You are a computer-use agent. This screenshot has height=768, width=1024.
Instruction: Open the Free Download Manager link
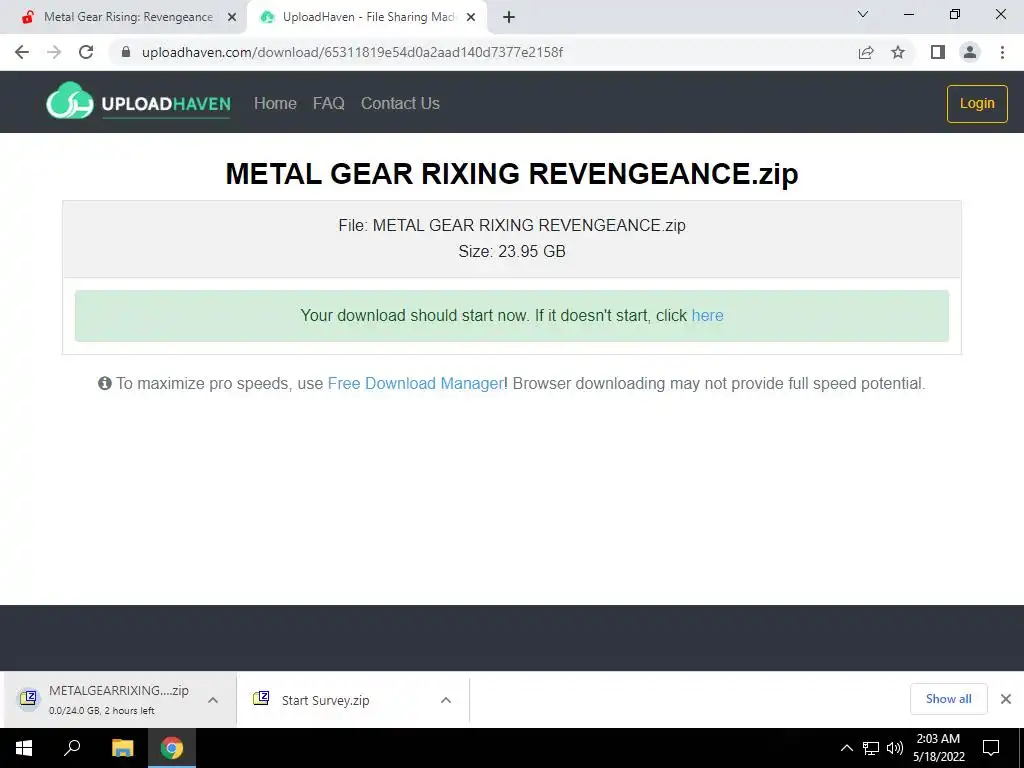(x=415, y=383)
